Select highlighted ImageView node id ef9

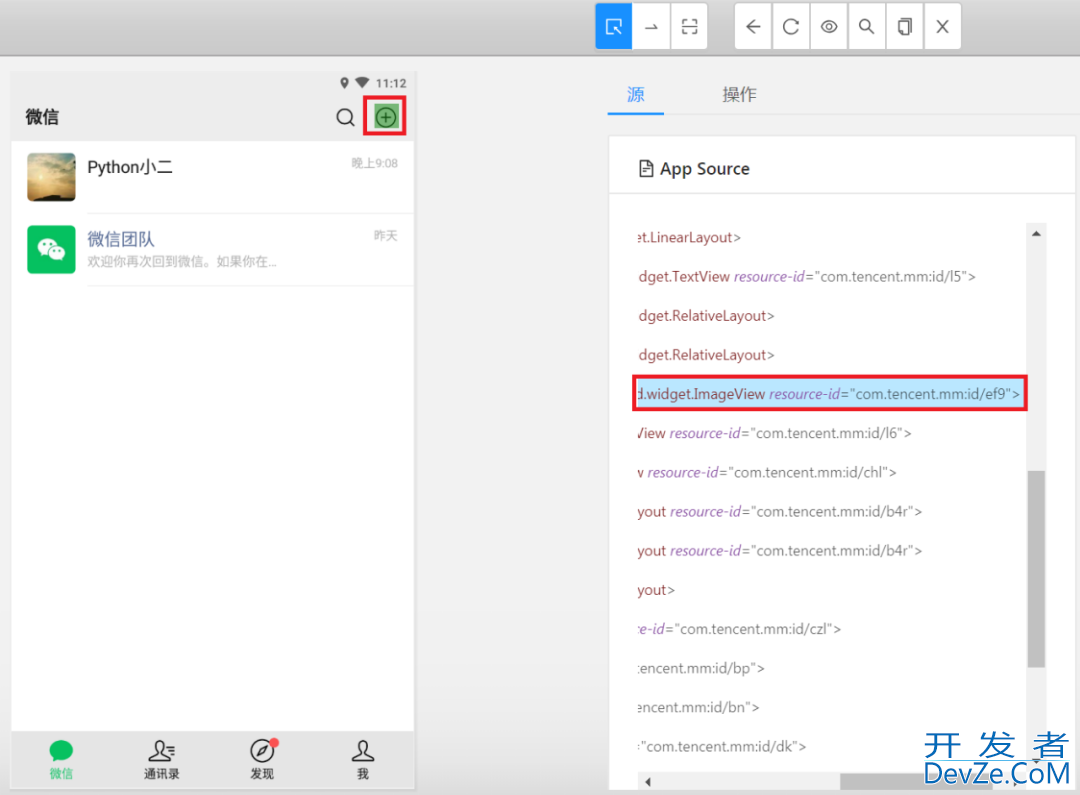pos(829,394)
